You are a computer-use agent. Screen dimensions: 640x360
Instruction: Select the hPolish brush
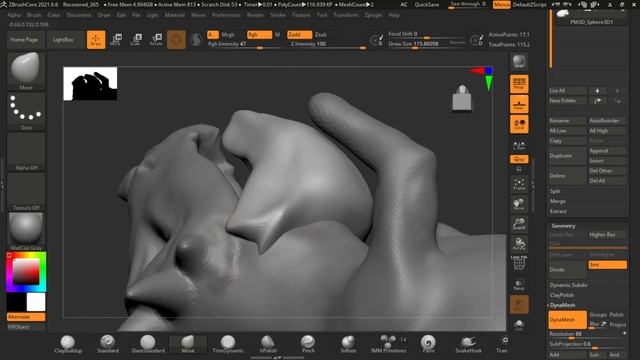268,344
